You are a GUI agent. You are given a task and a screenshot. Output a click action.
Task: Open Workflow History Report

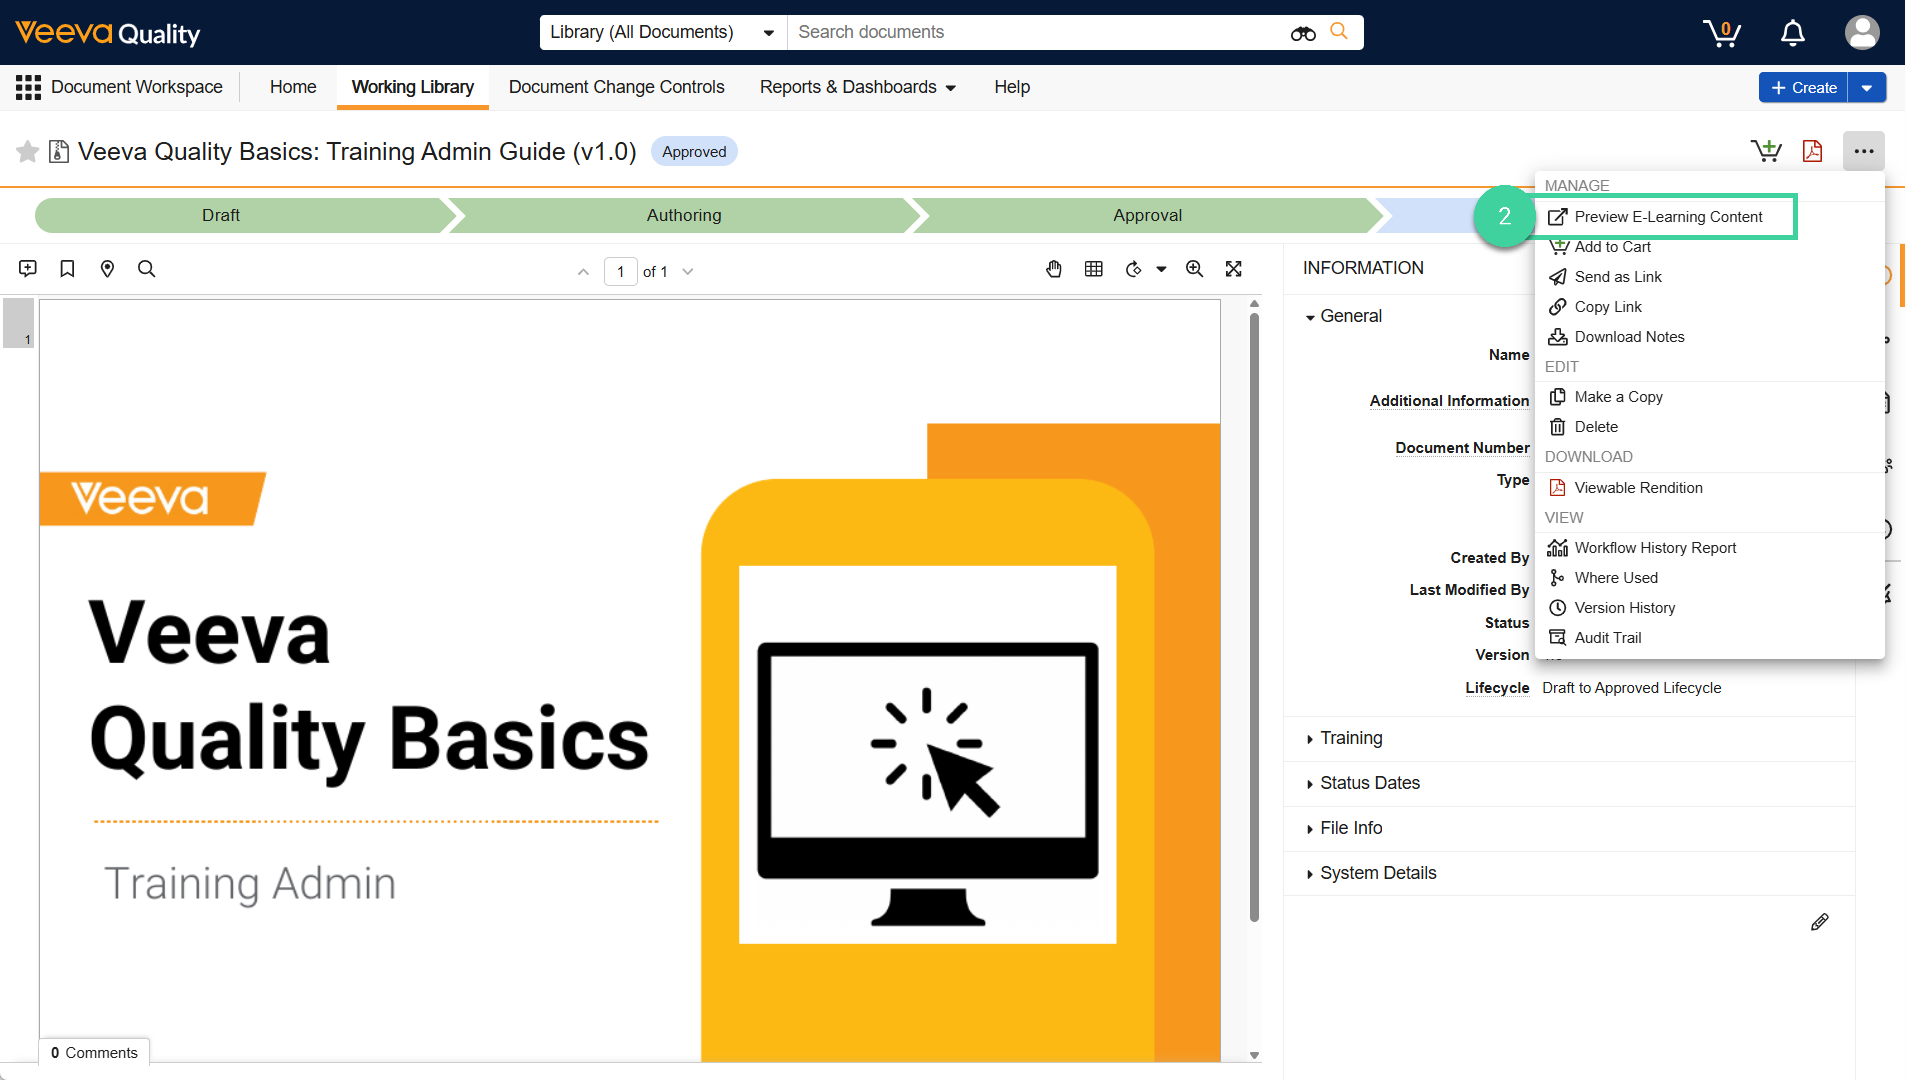[1710, 548]
